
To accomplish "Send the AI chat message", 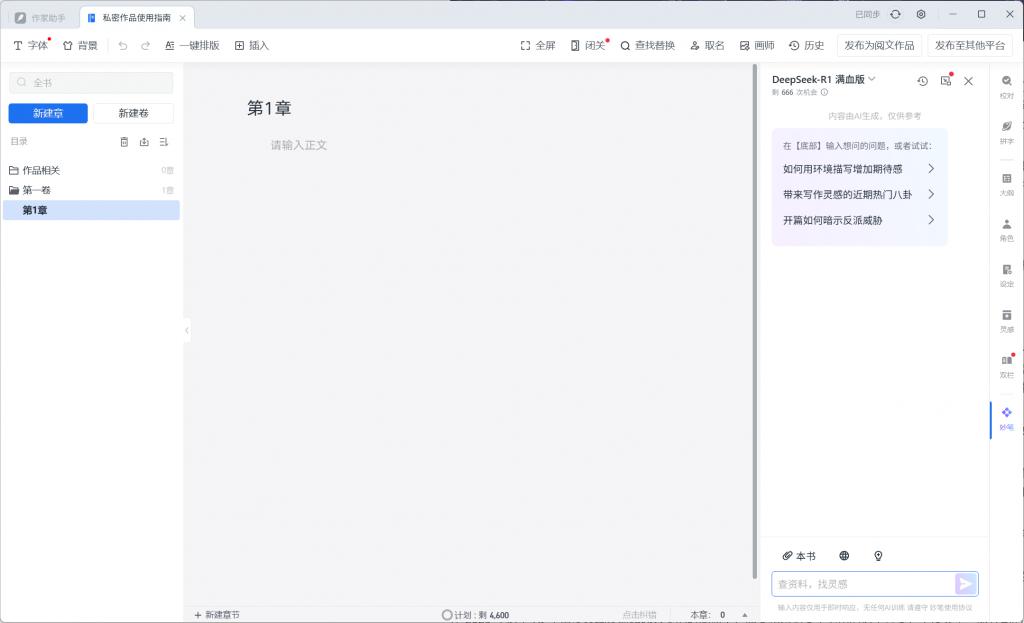I will (x=965, y=584).
